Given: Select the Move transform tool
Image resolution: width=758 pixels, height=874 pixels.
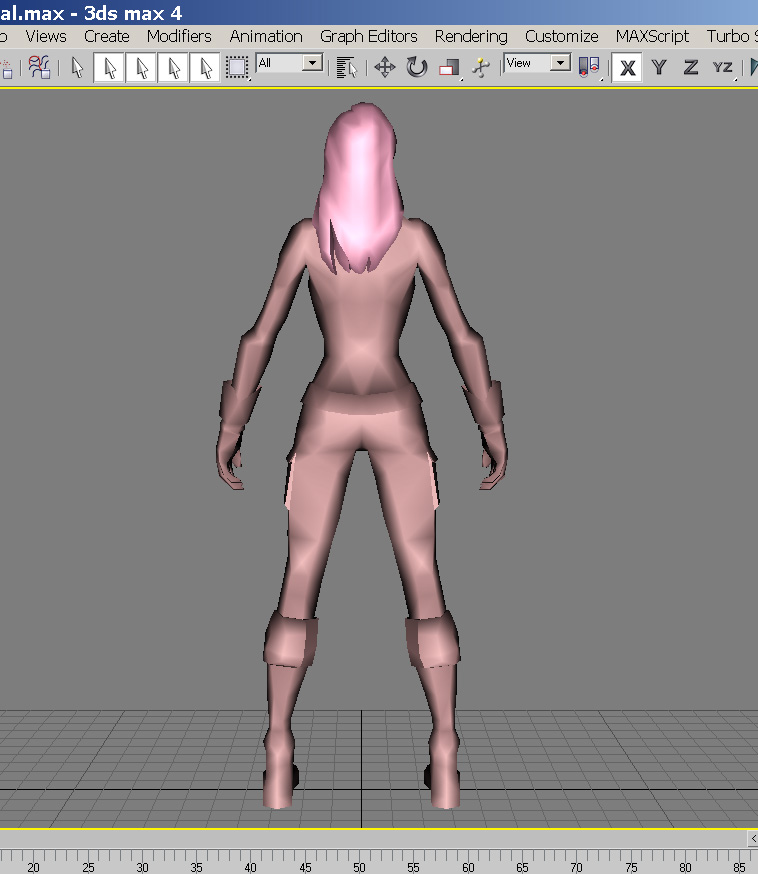Looking at the screenshot, I should [384, 67].
